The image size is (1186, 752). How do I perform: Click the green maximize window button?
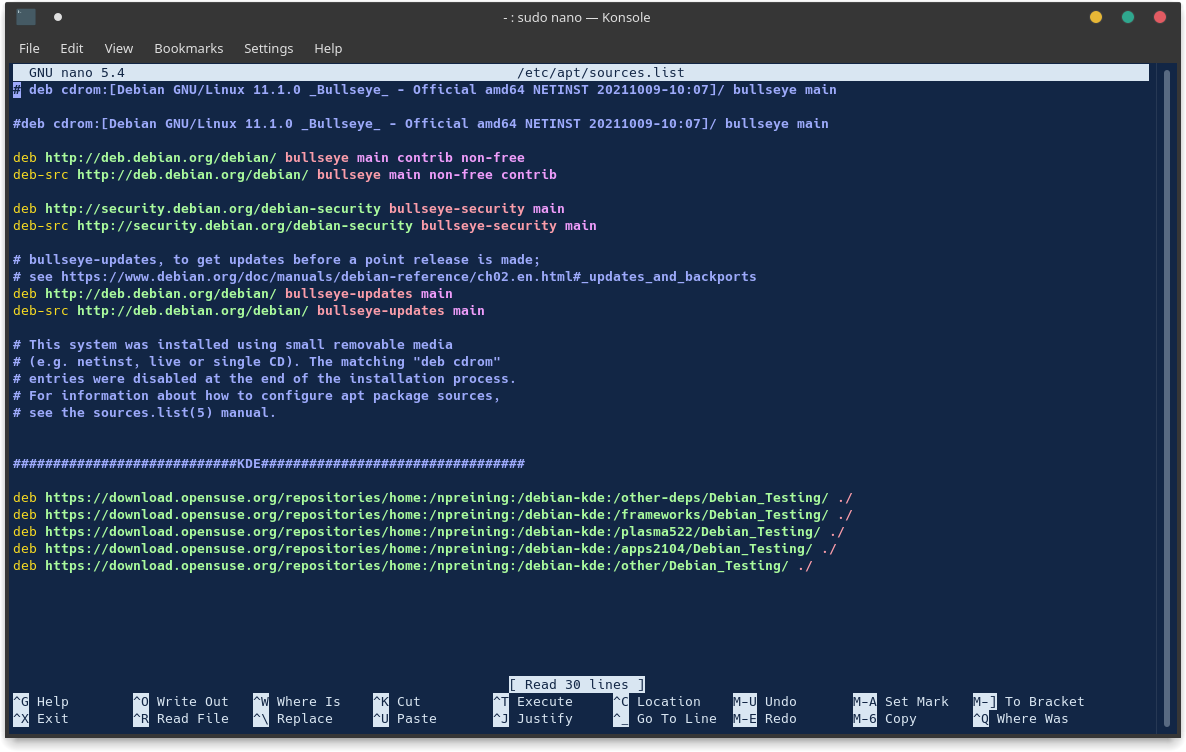pos(1127,17)
